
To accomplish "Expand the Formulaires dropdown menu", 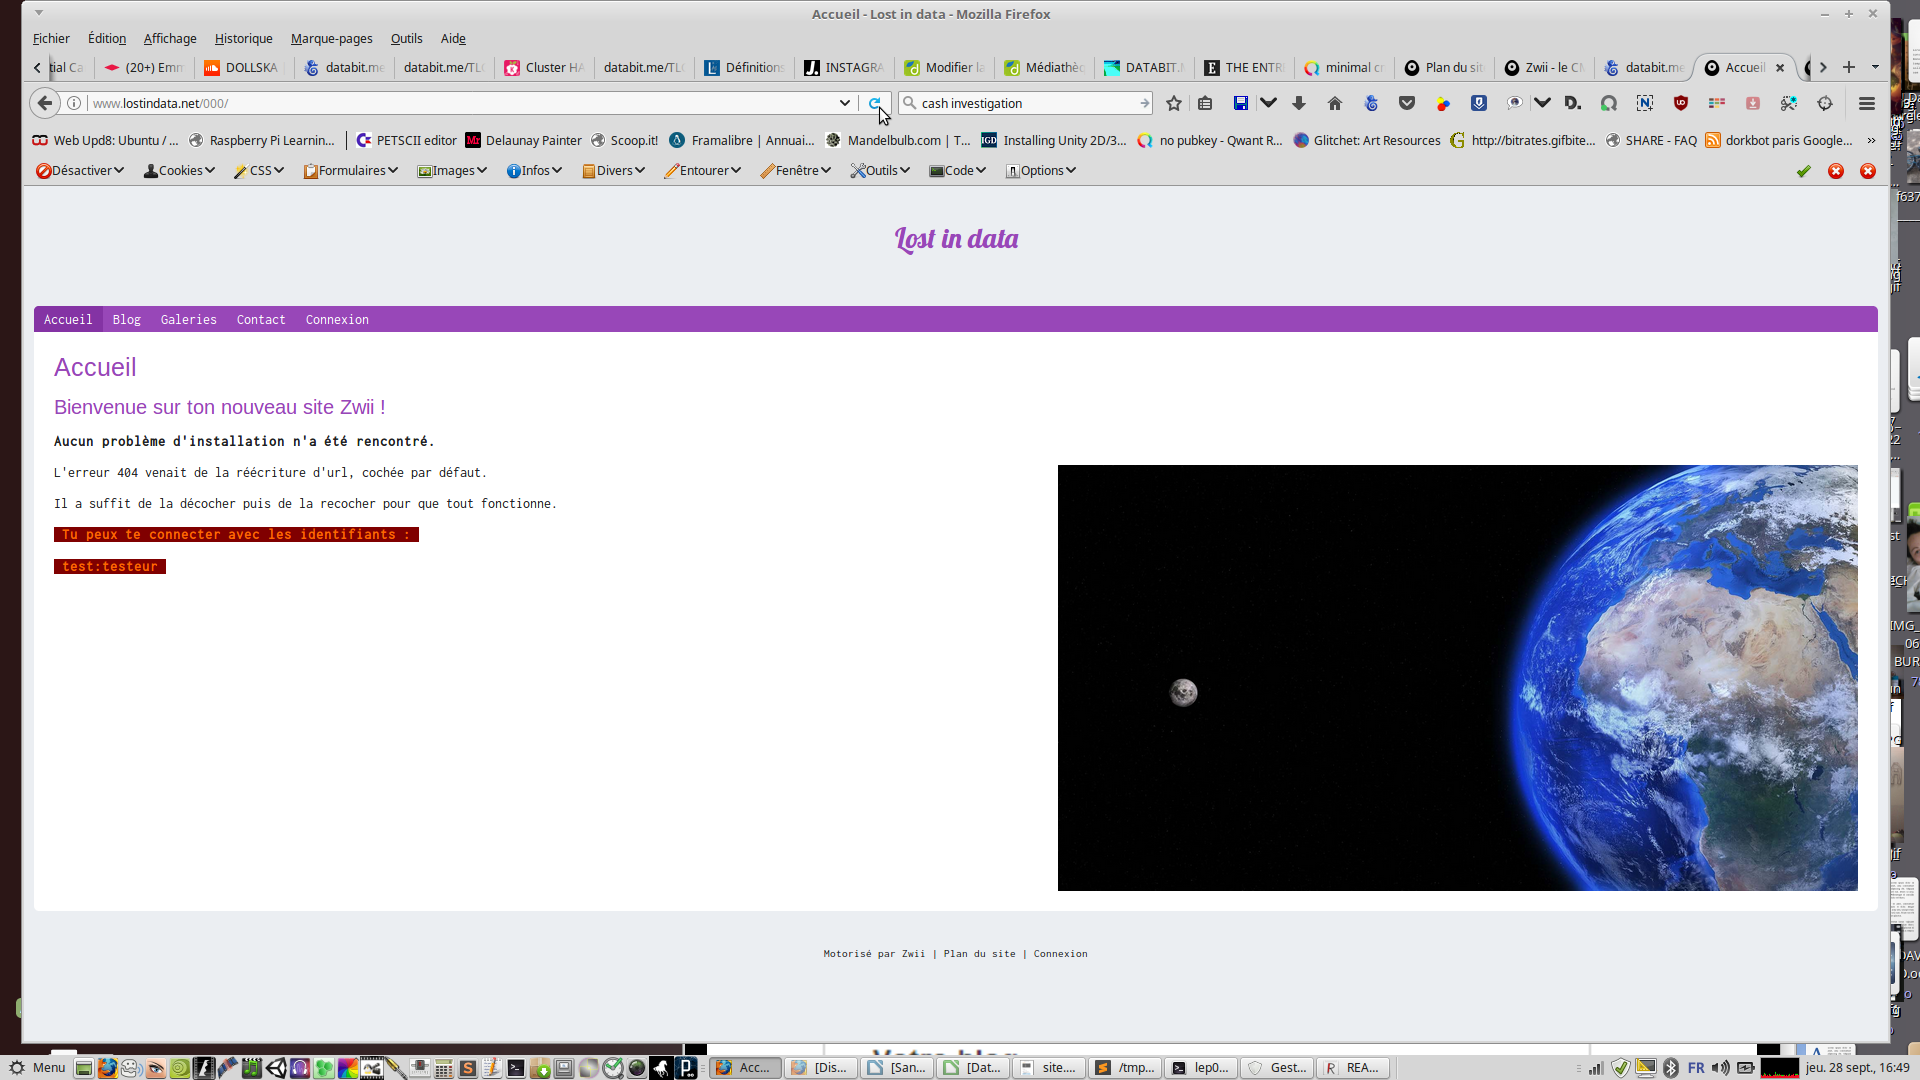I will 351,171.
